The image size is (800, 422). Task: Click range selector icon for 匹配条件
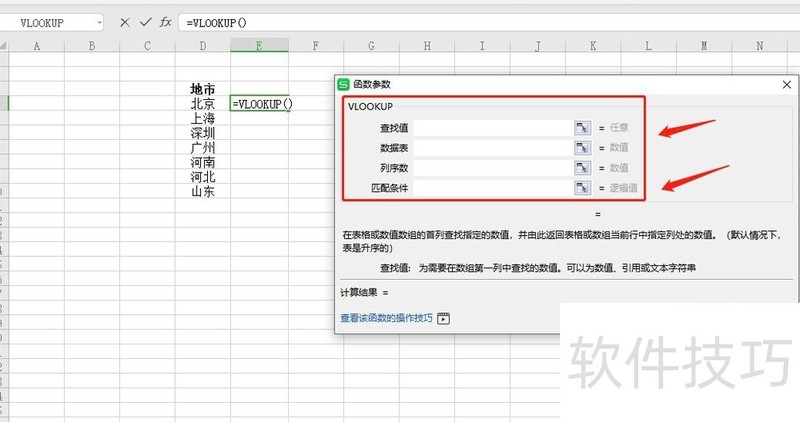(x=582, y=188)
